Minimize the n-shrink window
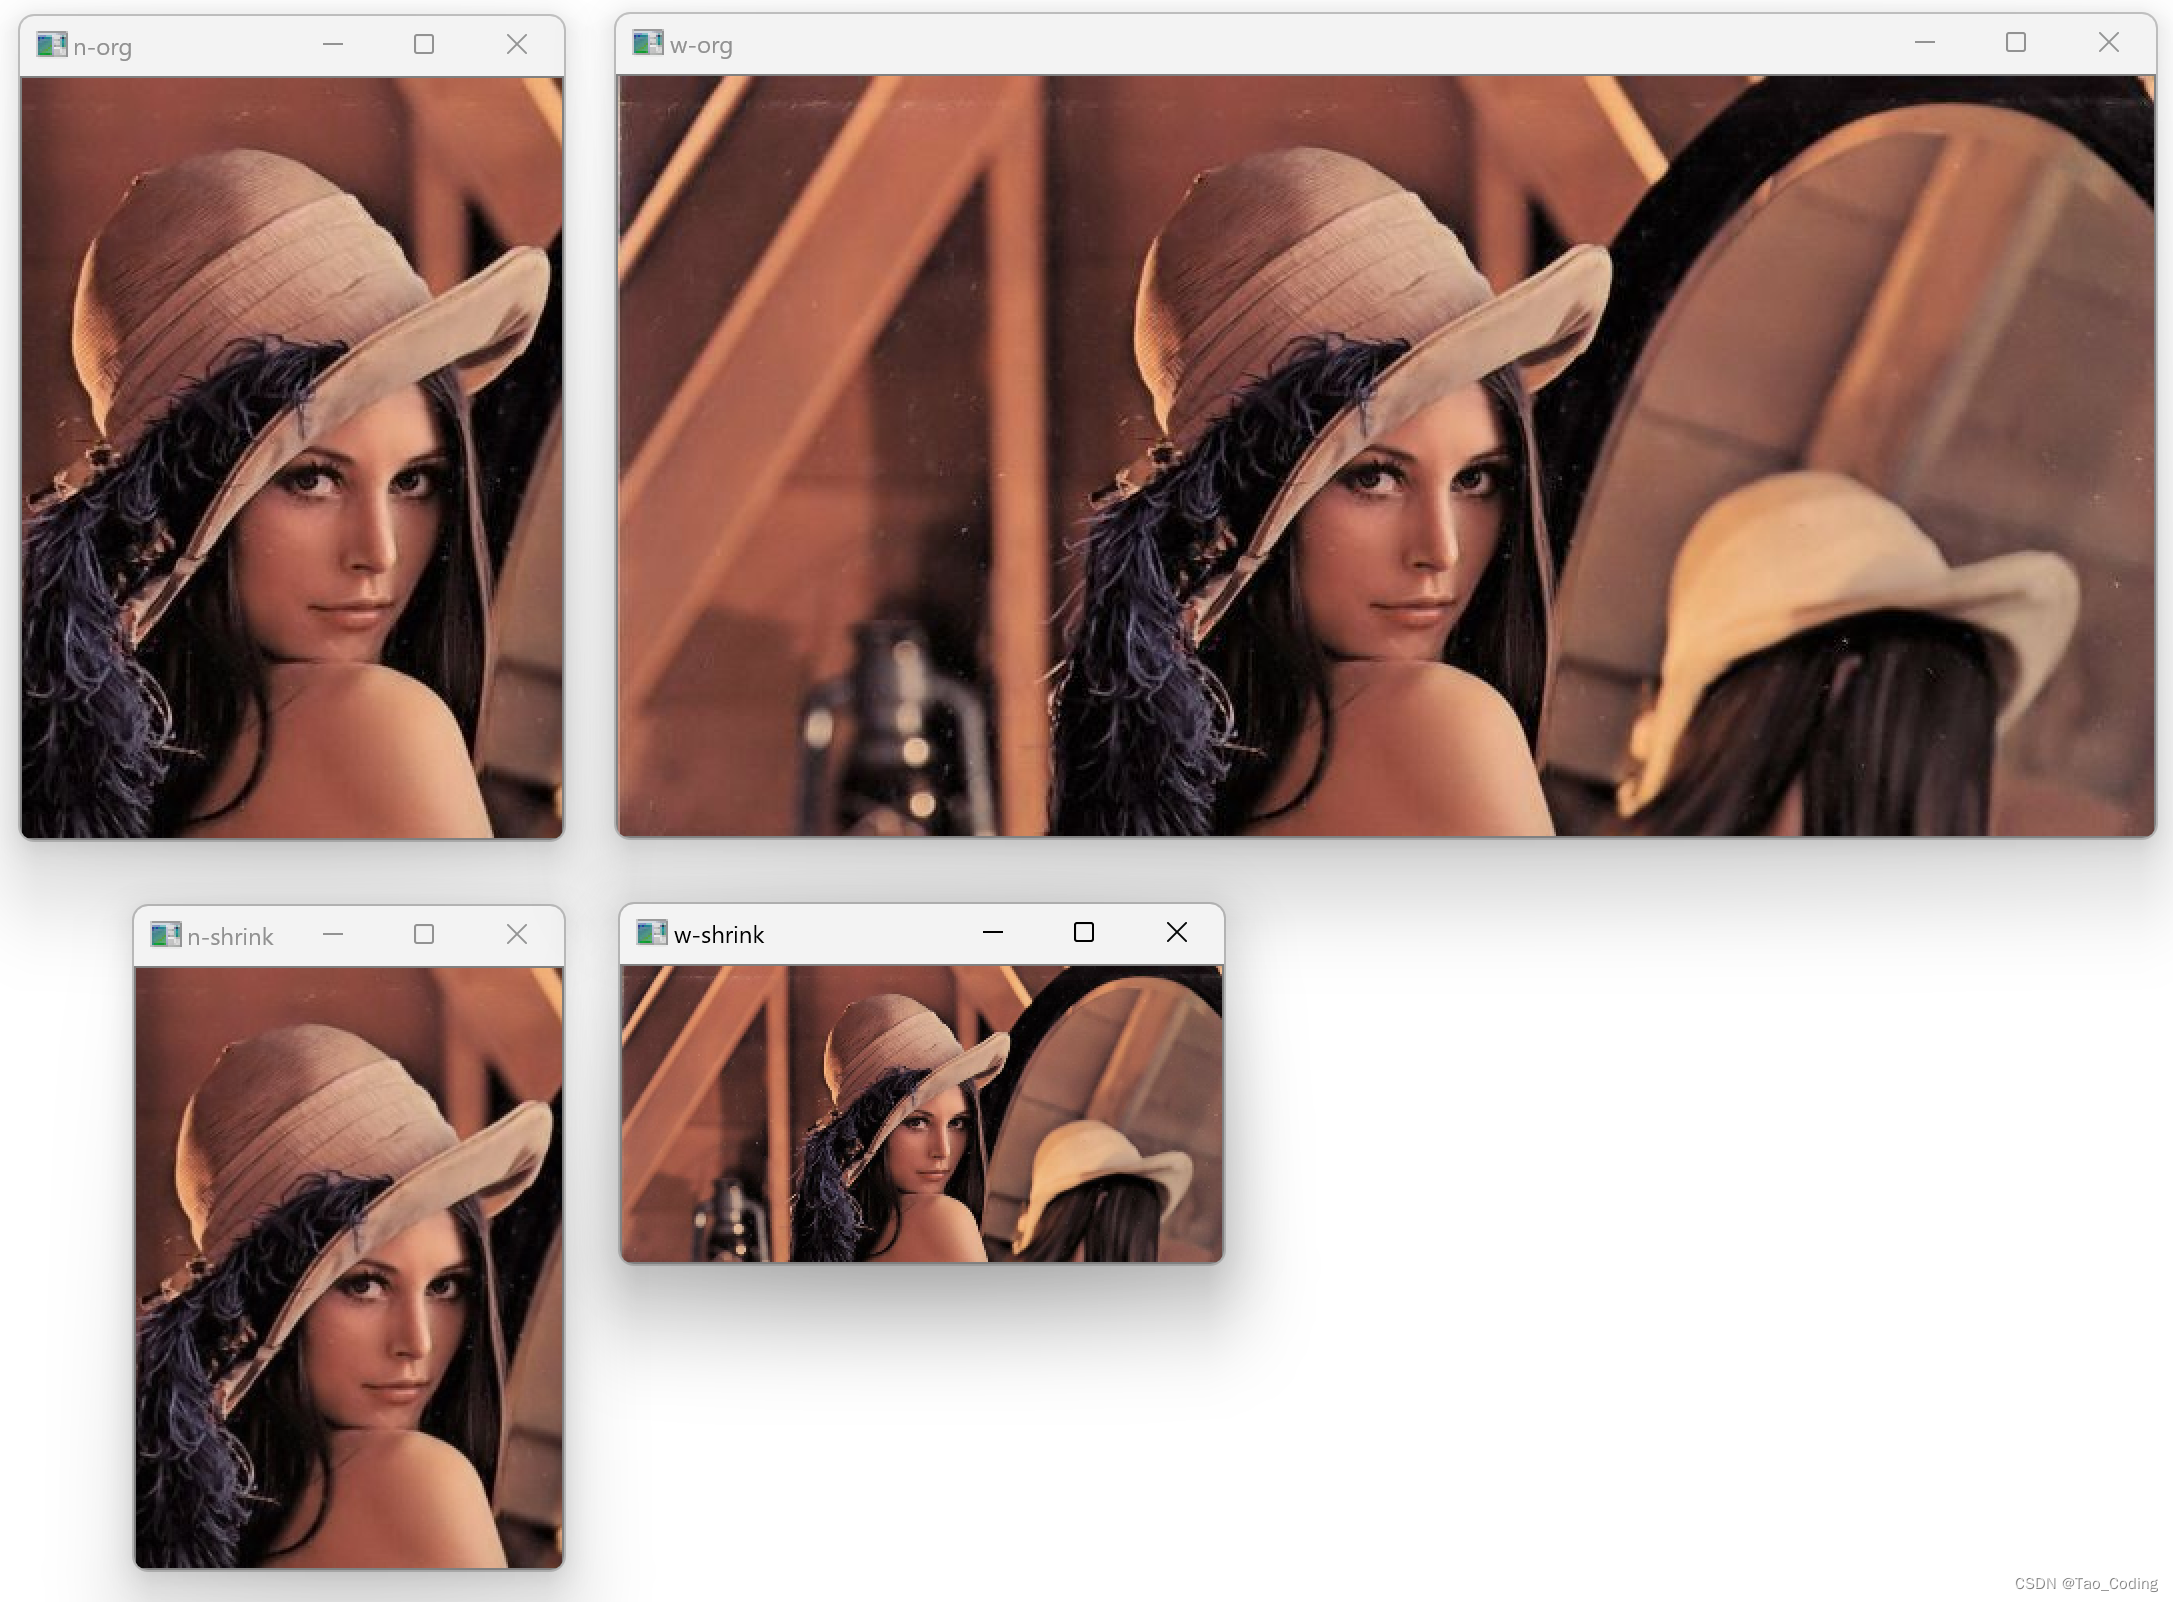The width and height of the screenshot is (2173, 1602). pos(333,935)
